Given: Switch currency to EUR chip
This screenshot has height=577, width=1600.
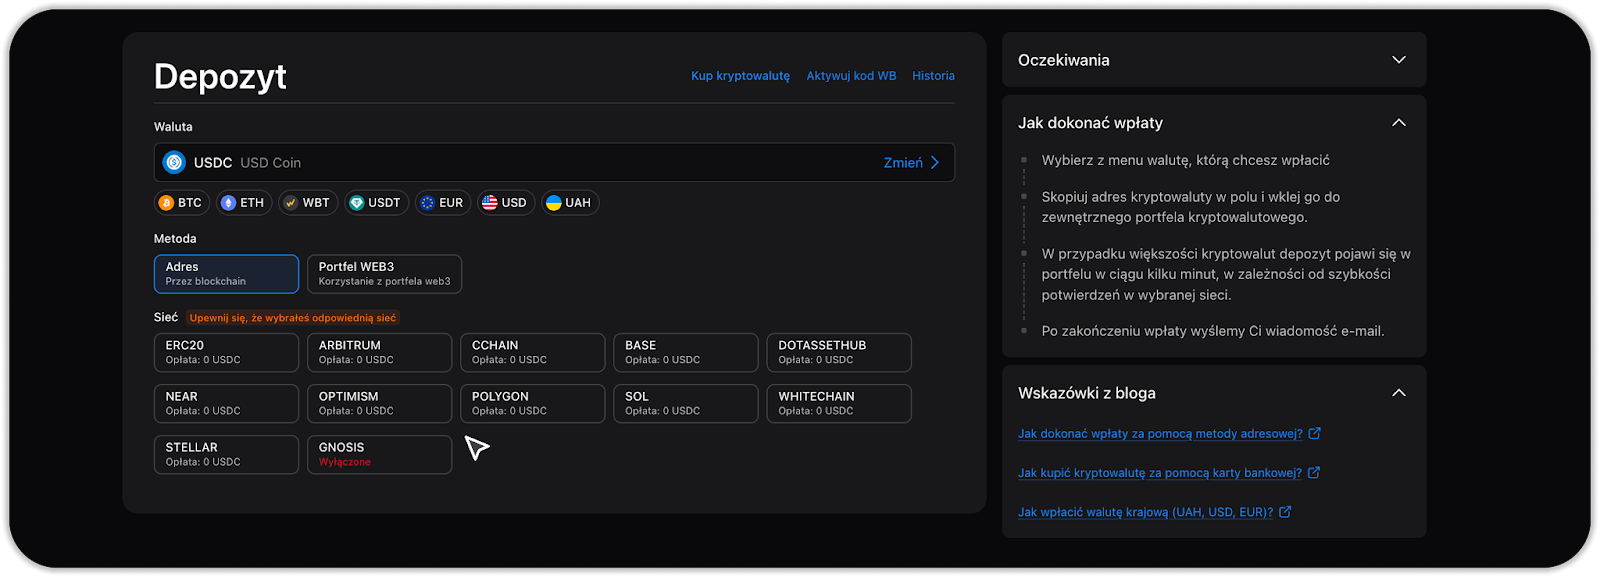Looking at the screenshot, I should [x=442, y=203].
